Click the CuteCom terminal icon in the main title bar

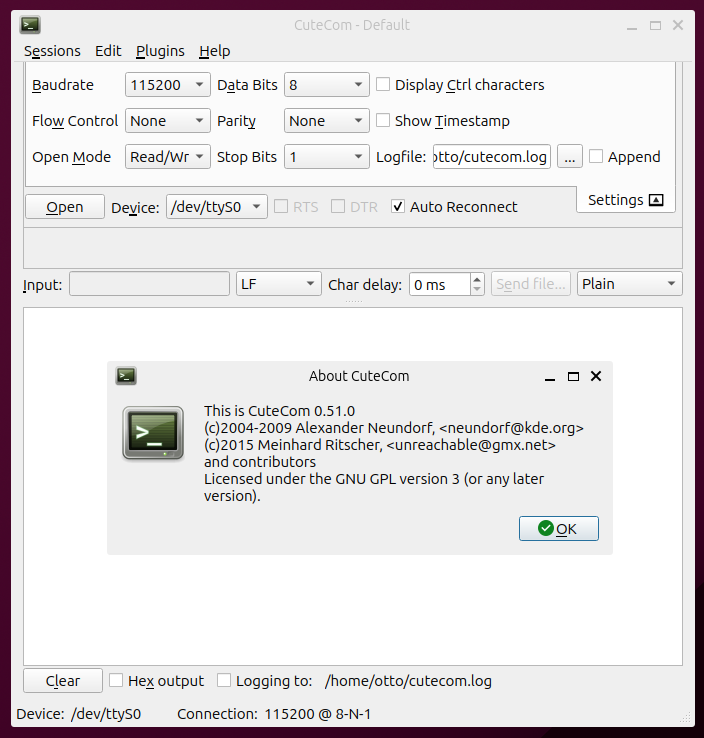pyautogui.click(x=30, y=25)
